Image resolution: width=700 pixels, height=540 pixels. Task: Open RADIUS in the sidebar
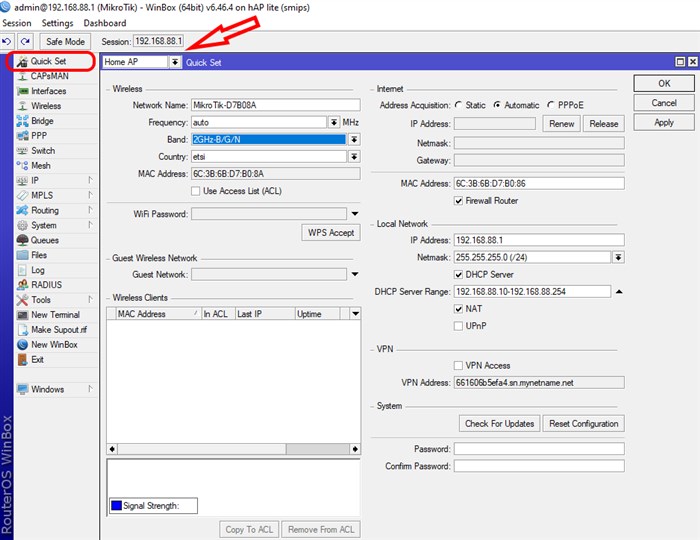[x=46, y=285]
